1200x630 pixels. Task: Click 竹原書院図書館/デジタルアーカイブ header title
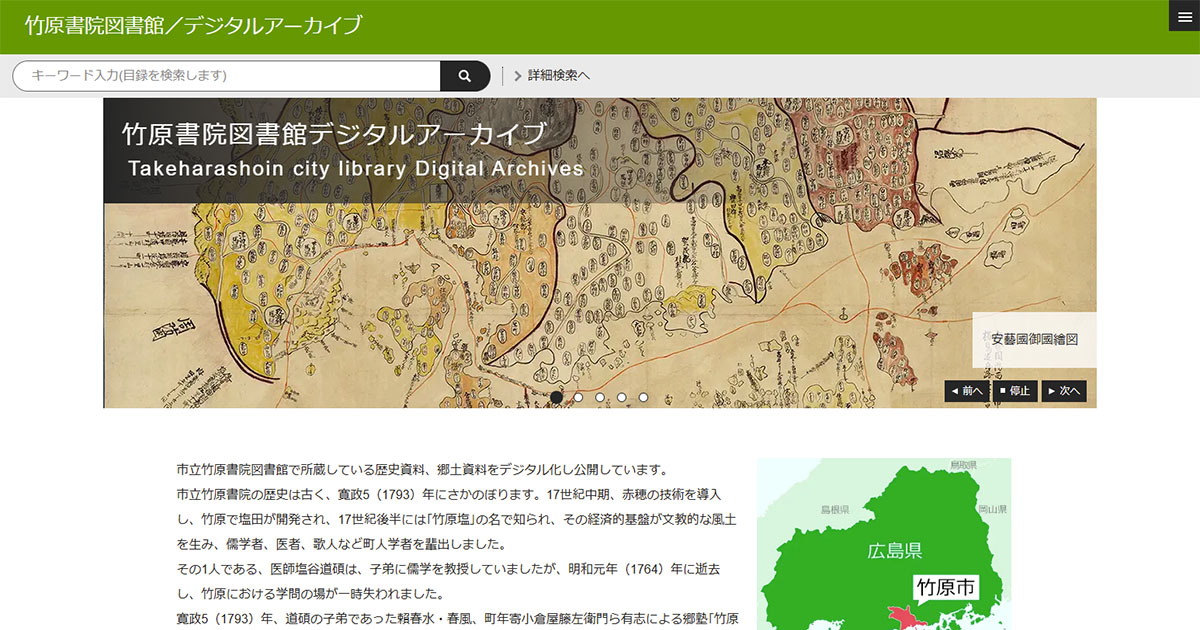pyautogui.click(x=193, y=26)
